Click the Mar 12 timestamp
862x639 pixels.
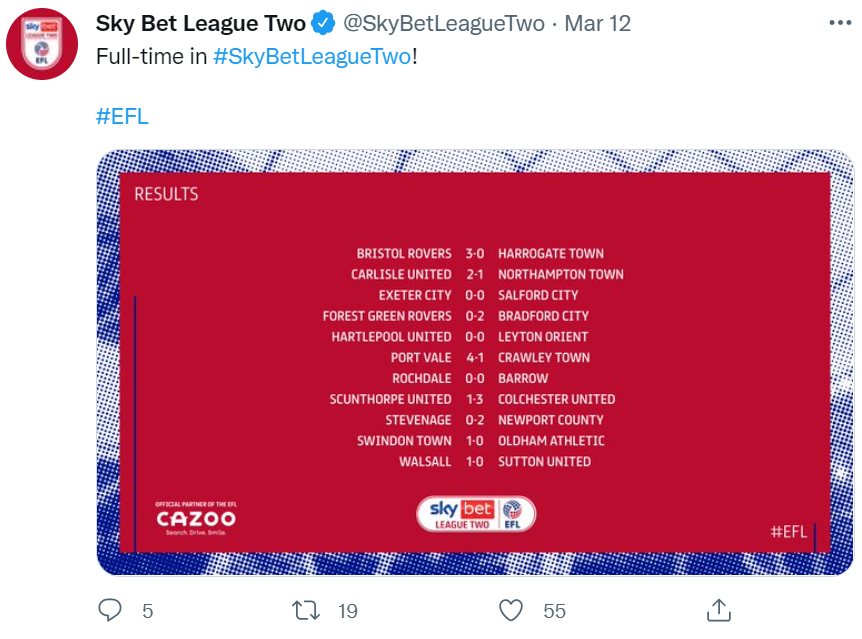click(598, 23)
